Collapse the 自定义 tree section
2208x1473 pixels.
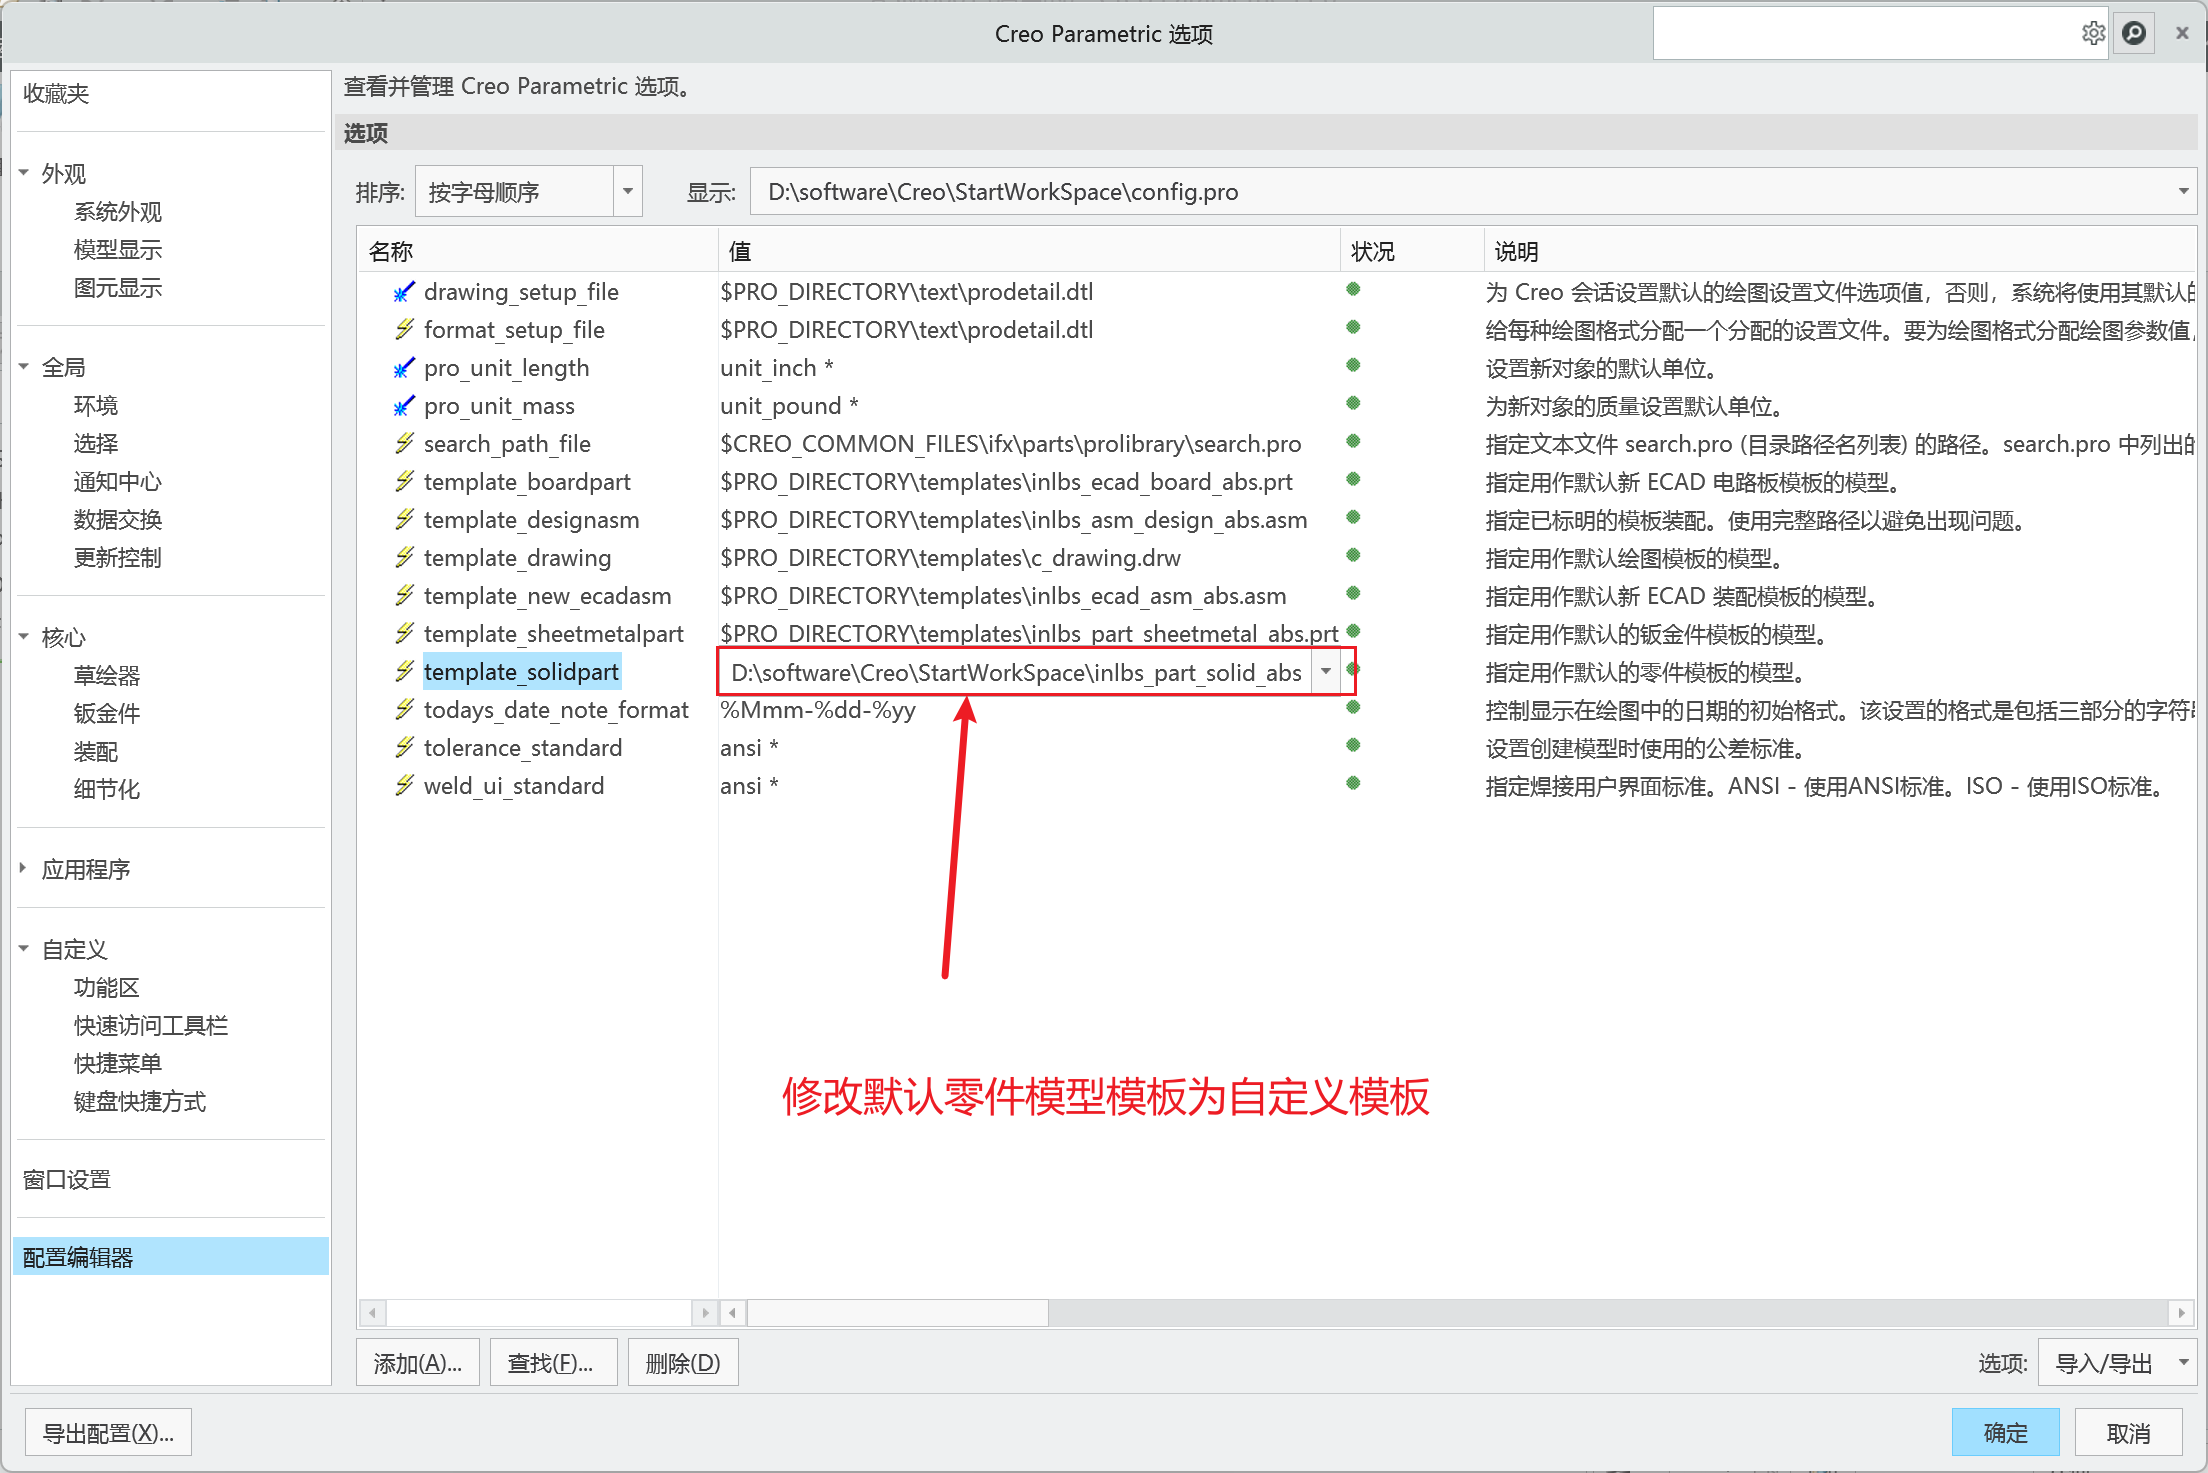24,949
